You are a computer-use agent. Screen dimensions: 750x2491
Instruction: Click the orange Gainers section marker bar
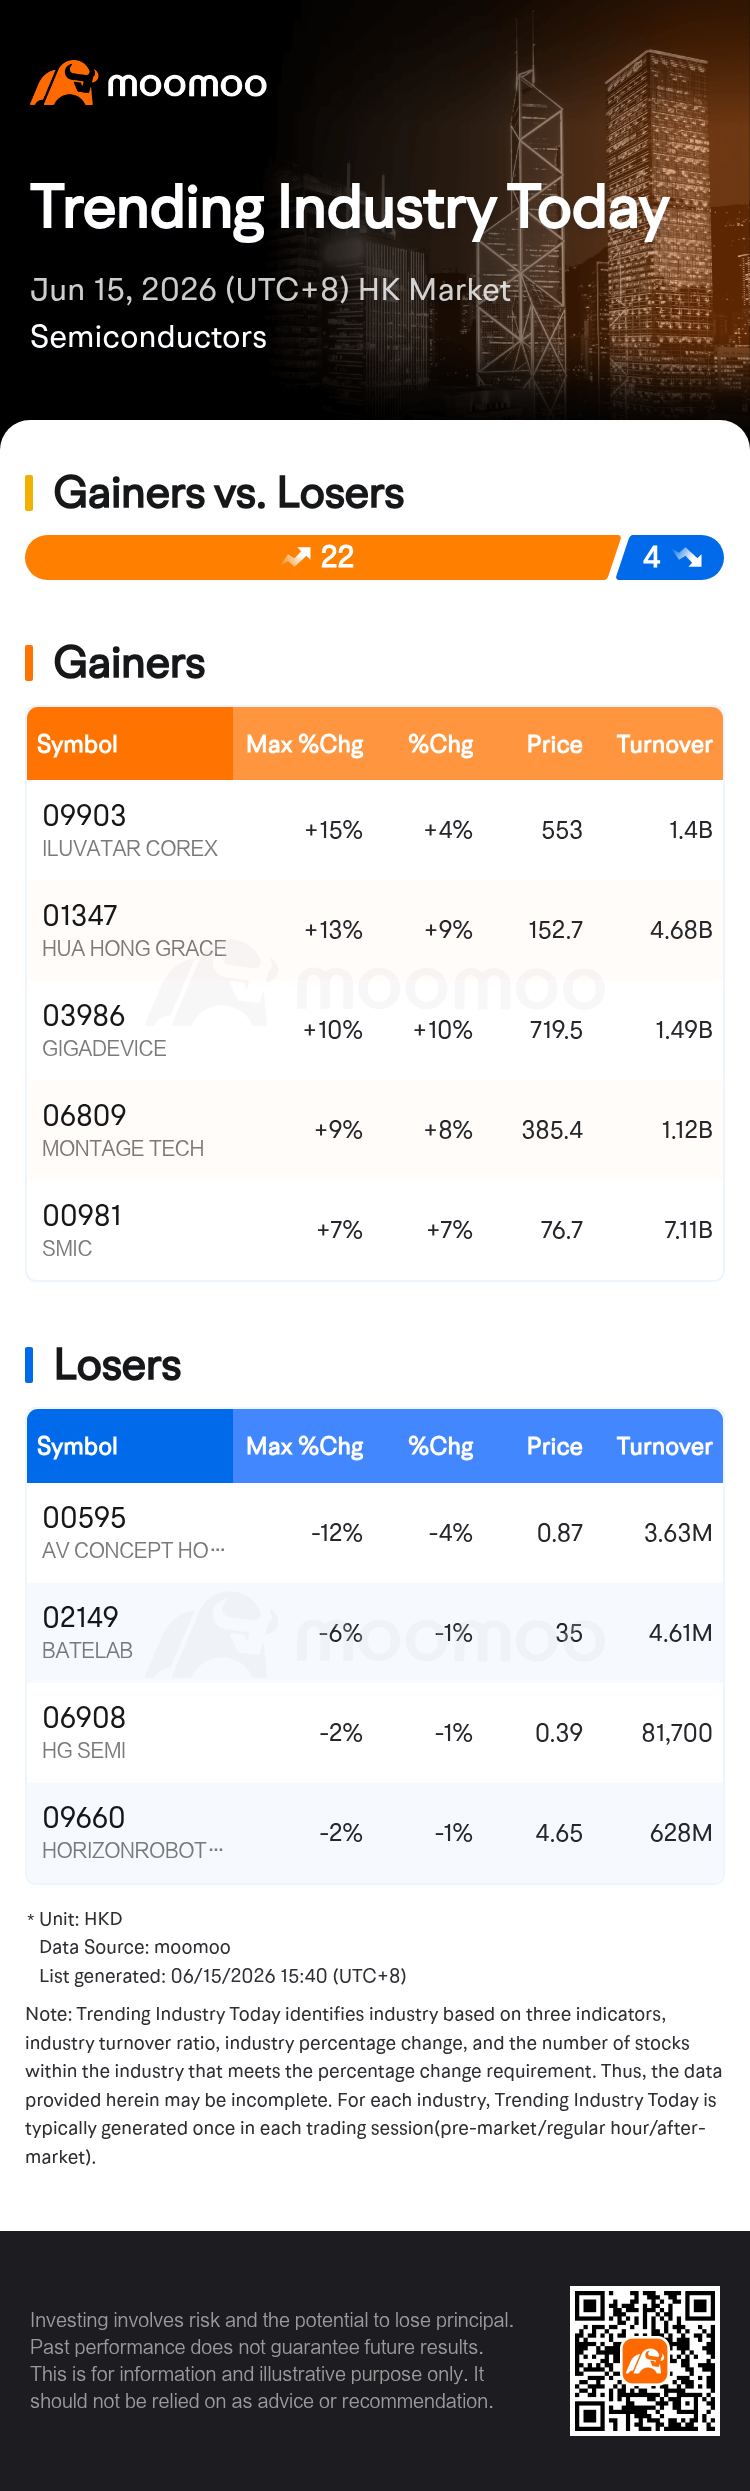29,663
